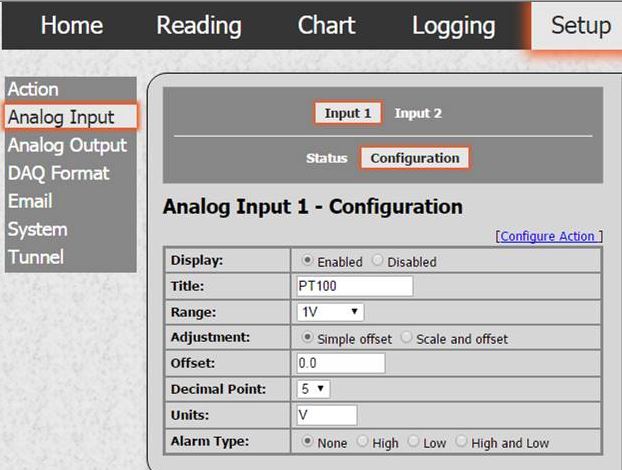This screenshot has height=470, width=622.
Task: Open the Range dropdown
Action: [x=331, y=312]
